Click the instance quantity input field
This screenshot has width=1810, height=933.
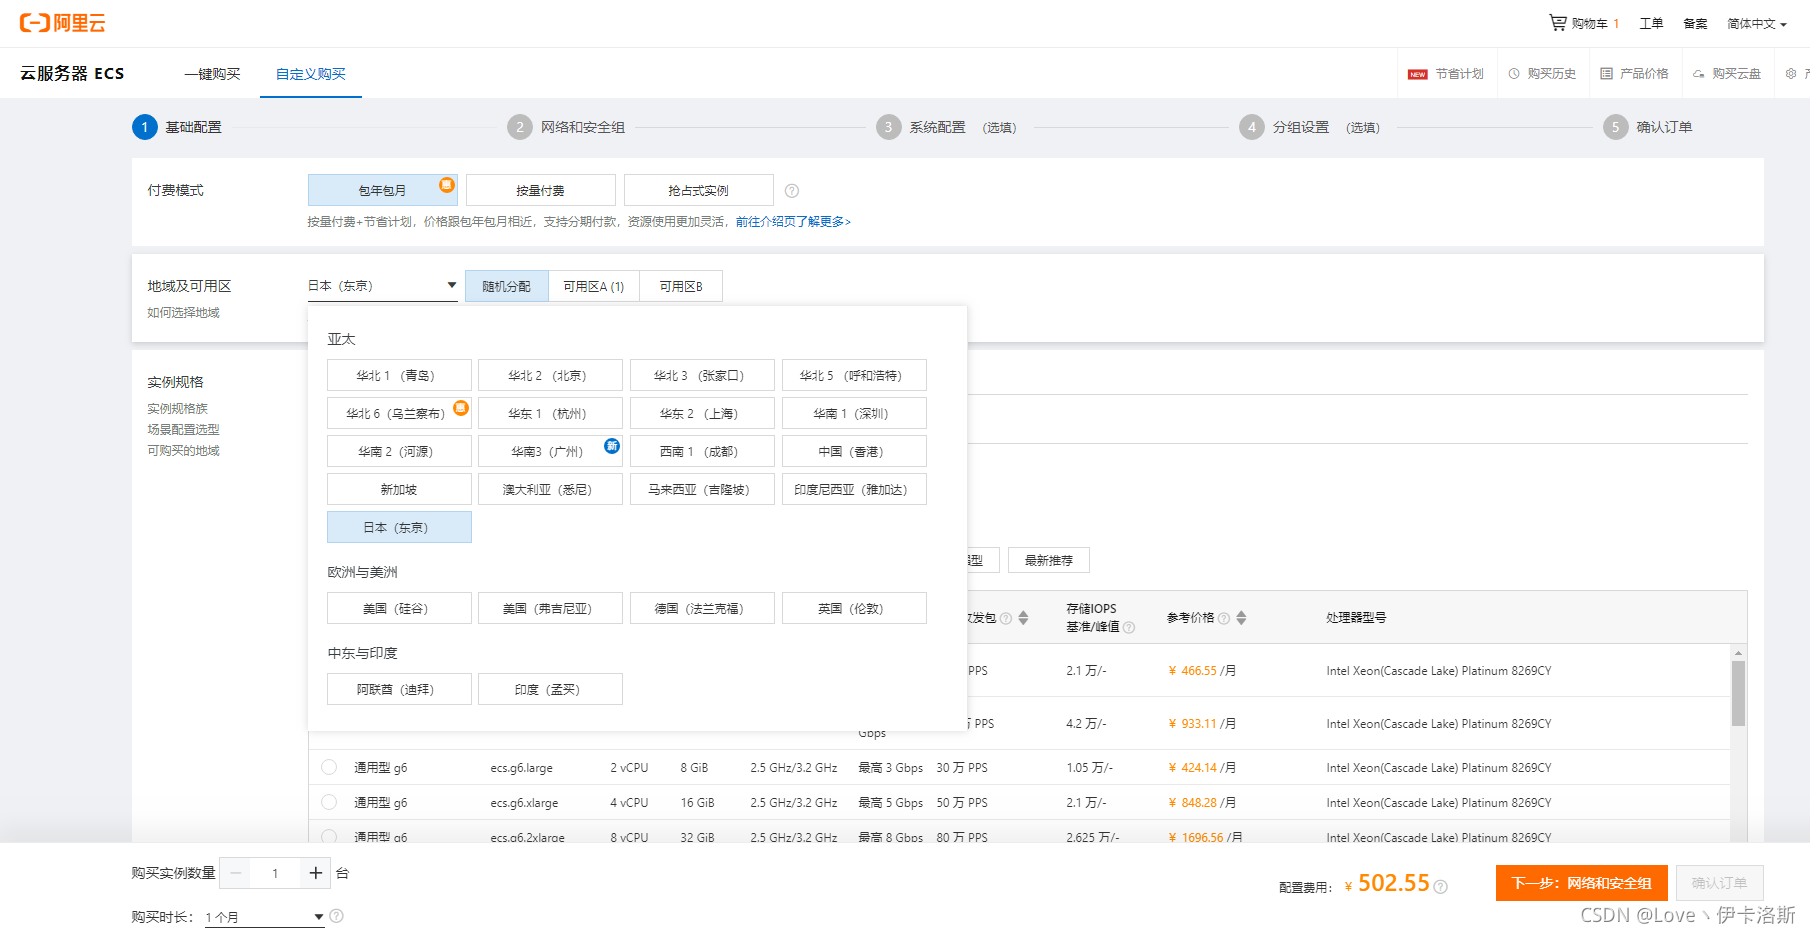(275, 873)
